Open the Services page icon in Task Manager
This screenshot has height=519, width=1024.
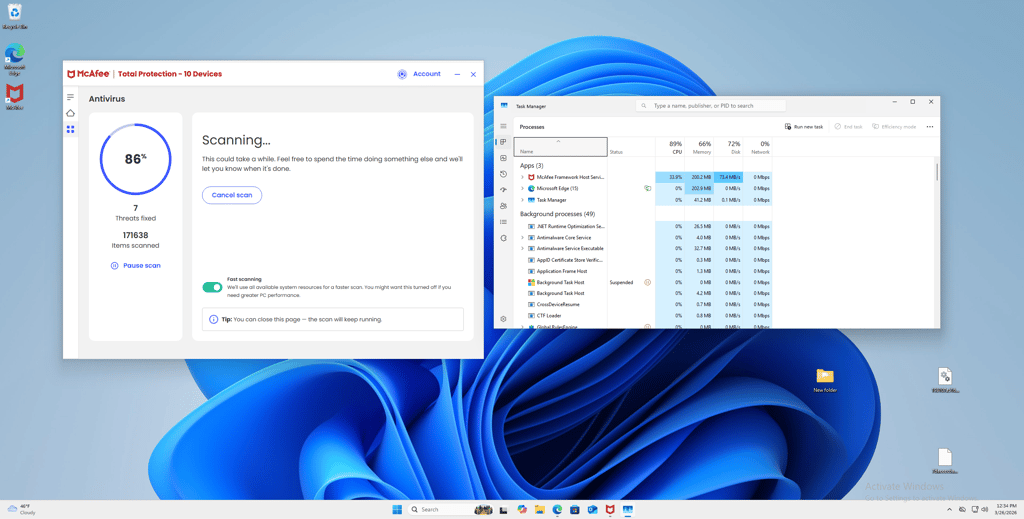click(504, 238)
